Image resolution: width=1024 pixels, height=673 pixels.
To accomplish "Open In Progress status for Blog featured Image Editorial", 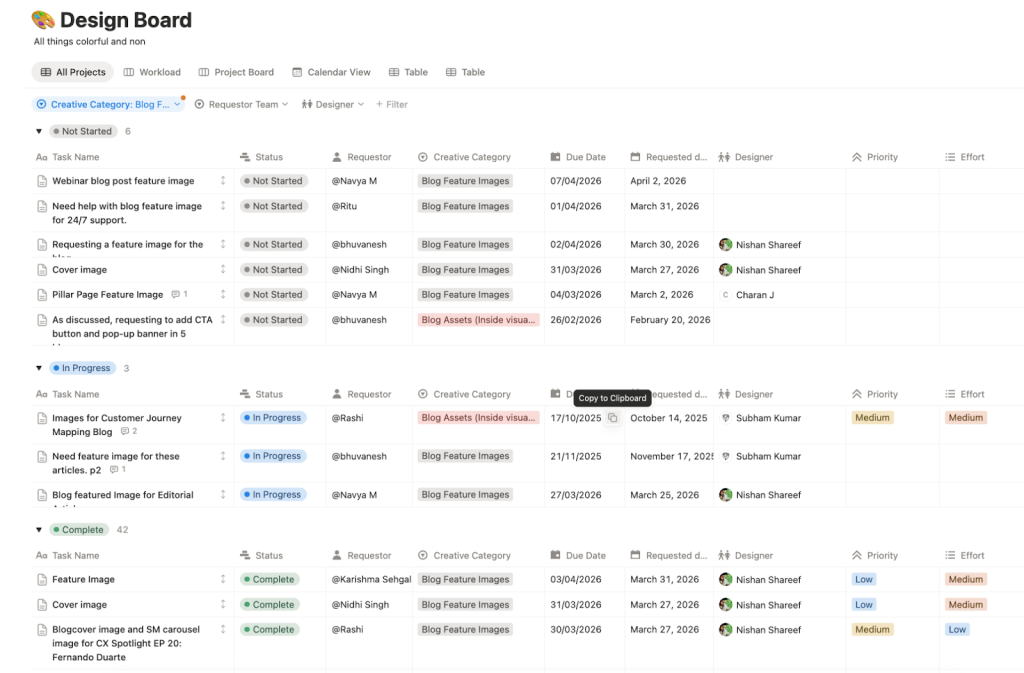I will click(272, 495).
